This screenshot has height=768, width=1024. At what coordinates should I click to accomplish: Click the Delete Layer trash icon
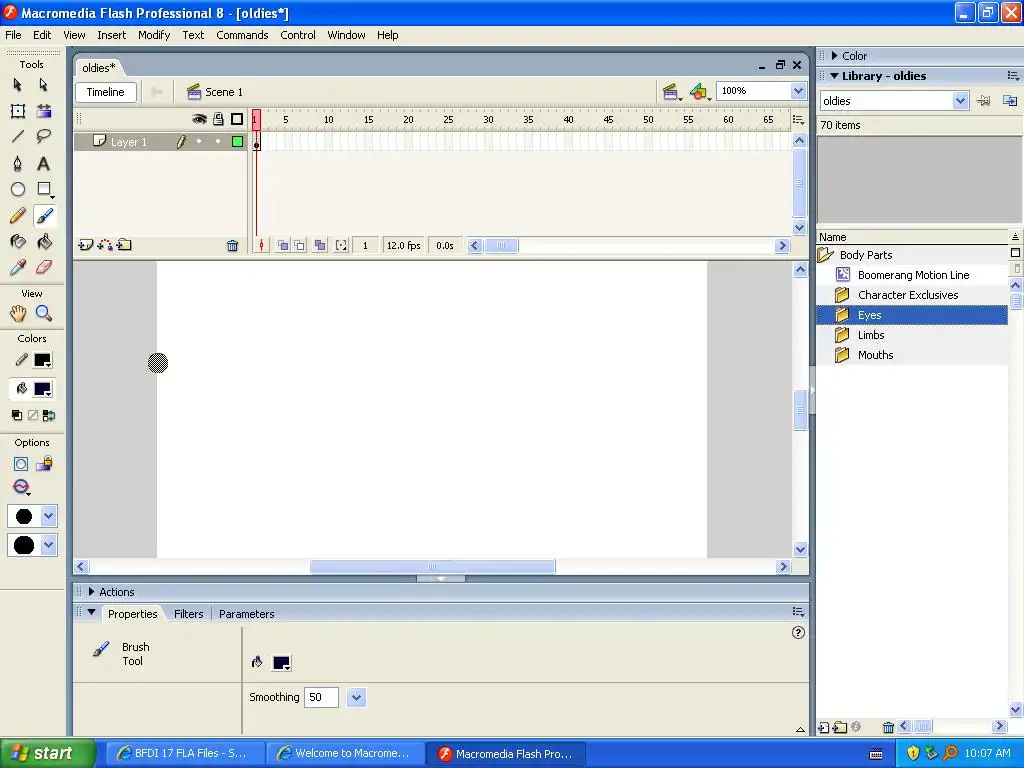pos(232,246)
